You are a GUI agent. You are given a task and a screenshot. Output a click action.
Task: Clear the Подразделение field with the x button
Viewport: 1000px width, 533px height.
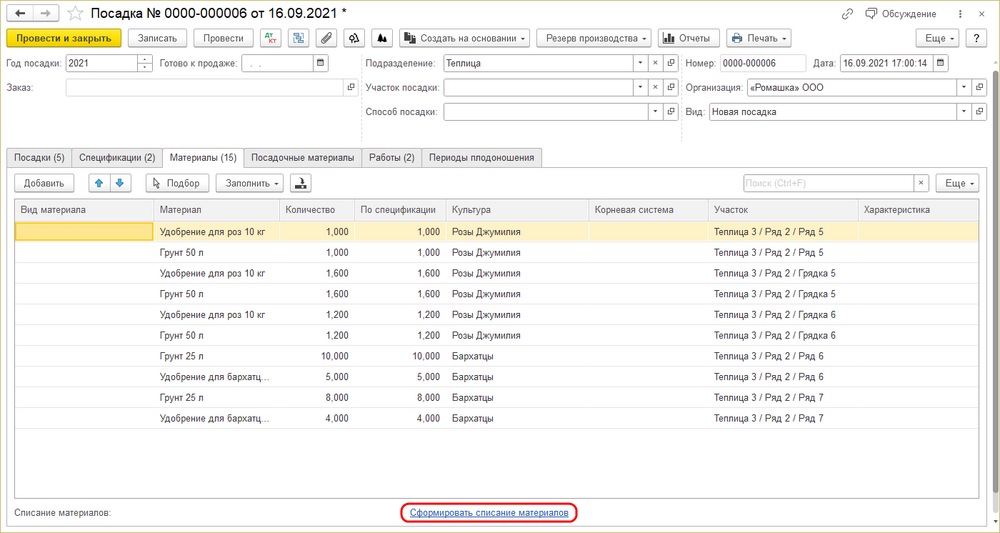pos(656,63)
